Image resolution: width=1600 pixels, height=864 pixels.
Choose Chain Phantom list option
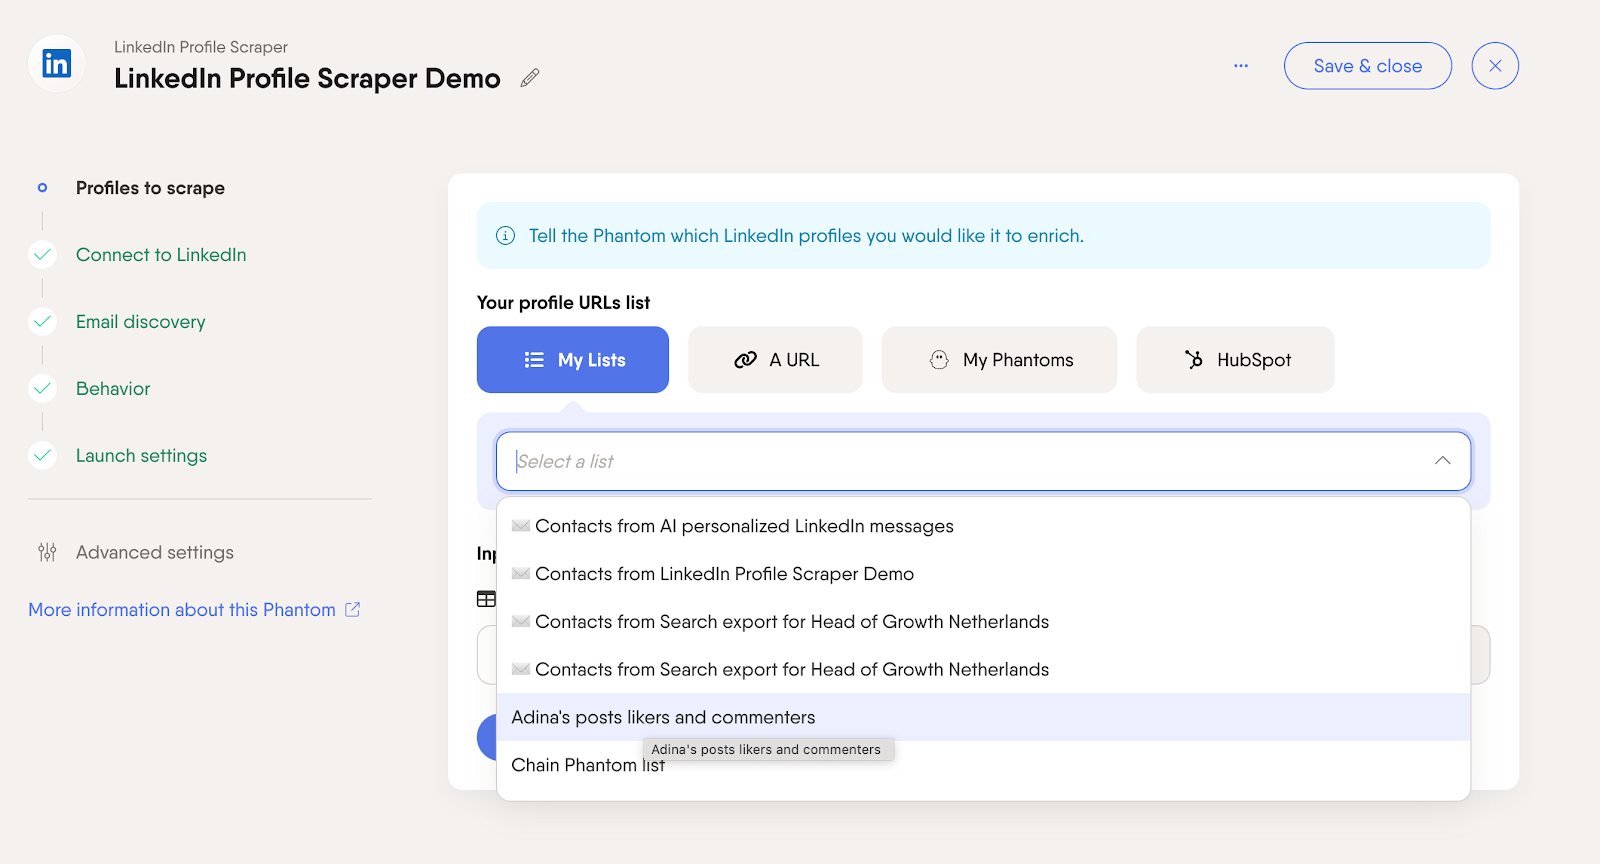coord(983,765)
